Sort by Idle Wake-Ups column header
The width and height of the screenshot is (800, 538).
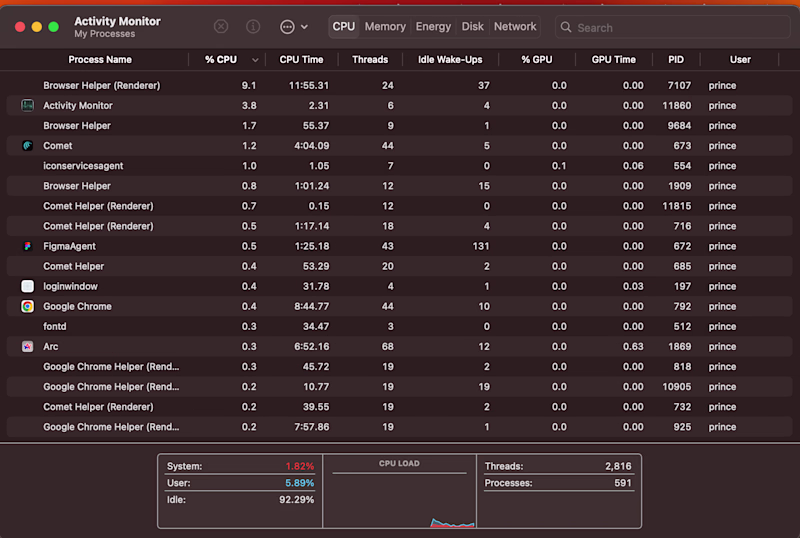[450, 60]
